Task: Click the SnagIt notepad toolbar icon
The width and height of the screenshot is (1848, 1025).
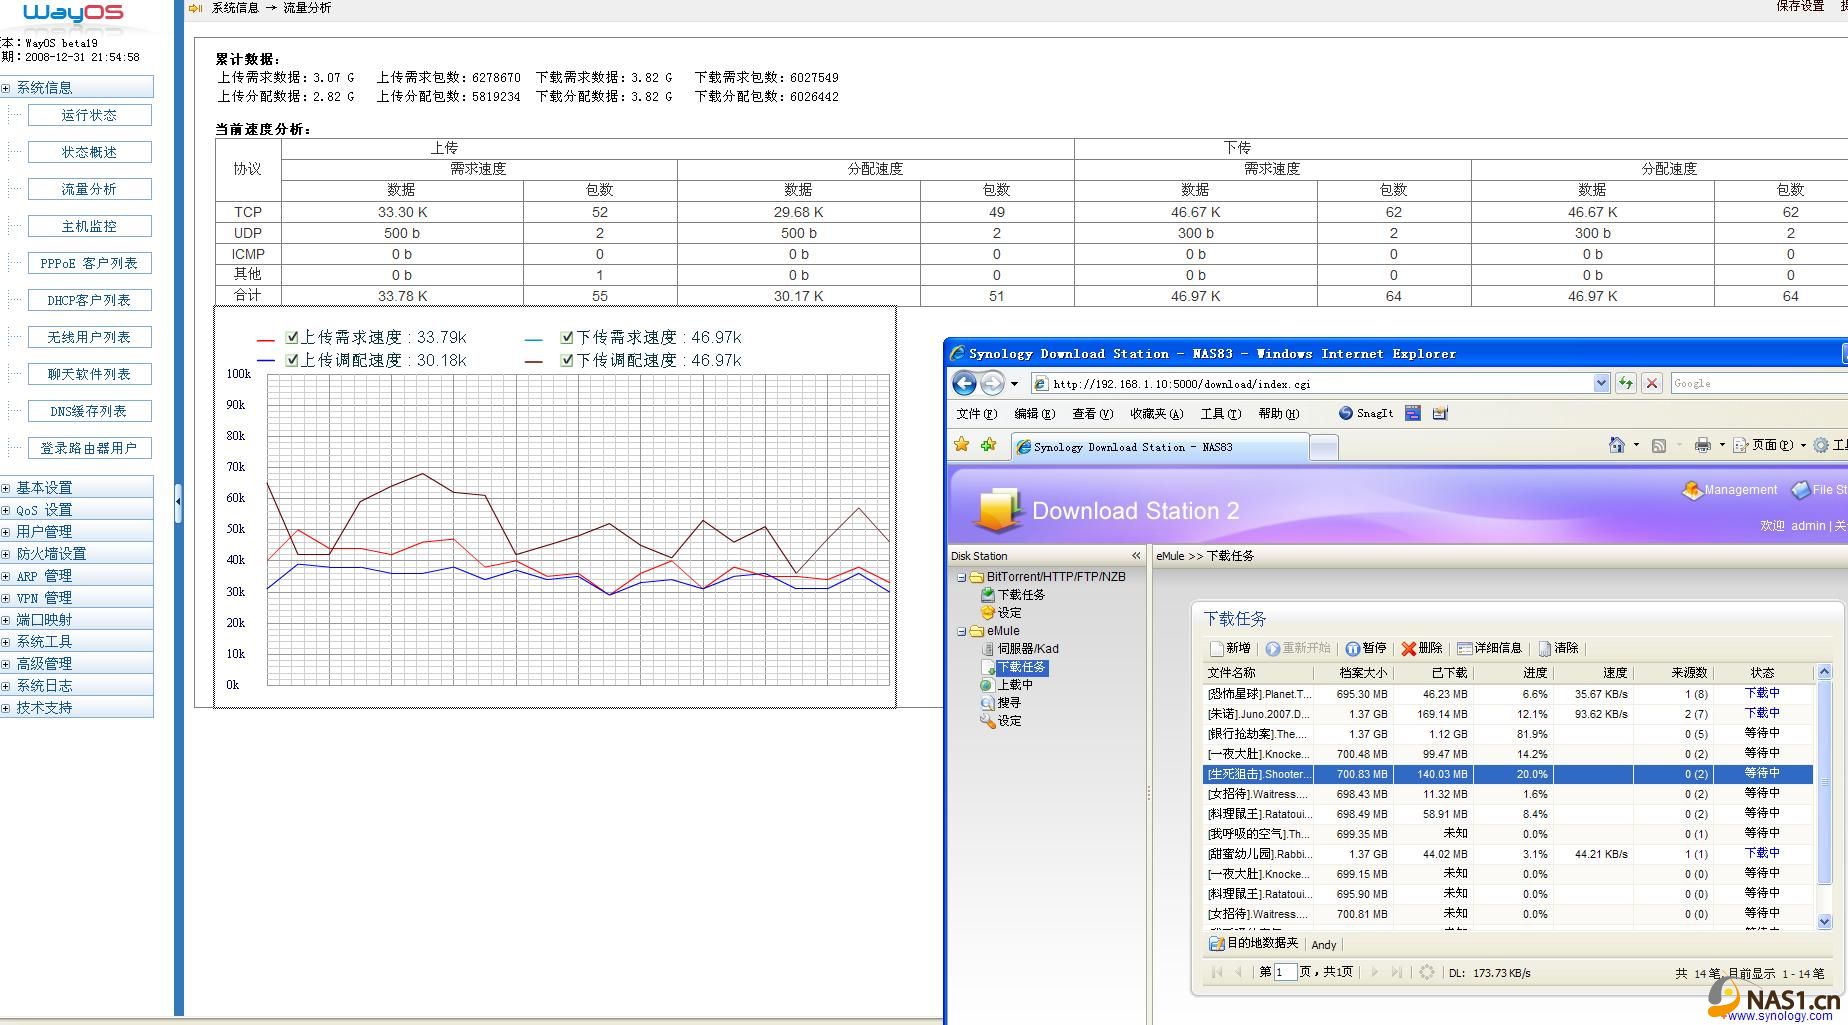Action: tap(1440, 413)
